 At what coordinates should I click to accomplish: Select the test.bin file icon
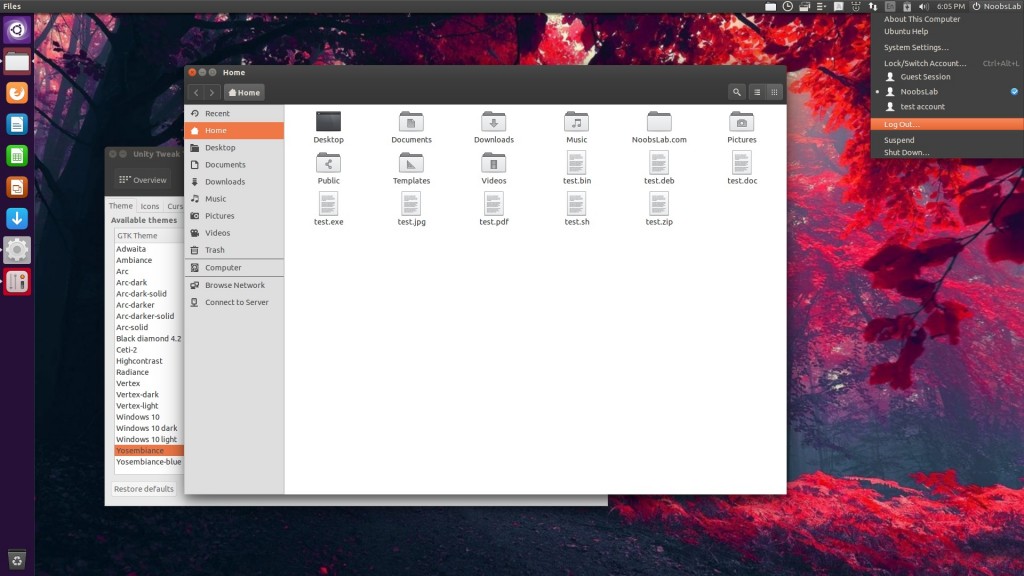(577, 163)
